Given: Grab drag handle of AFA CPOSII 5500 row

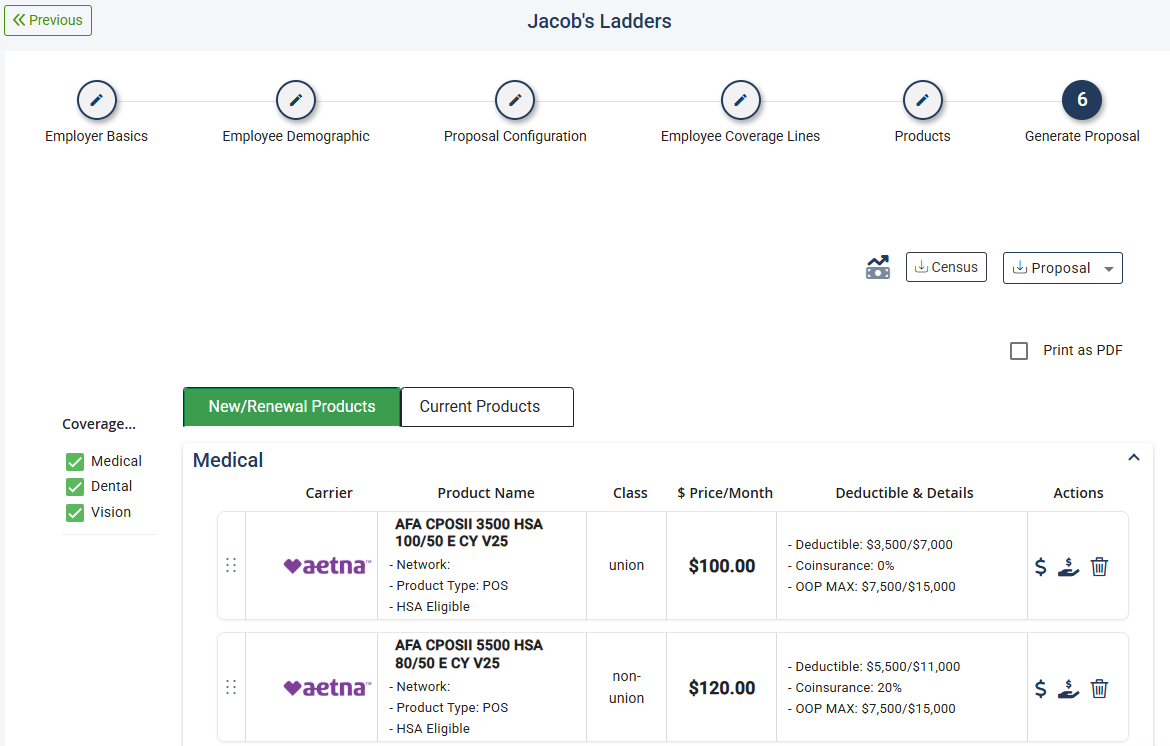Looking at the screenshot, I should pyautogui.click(x=231, y=687).
